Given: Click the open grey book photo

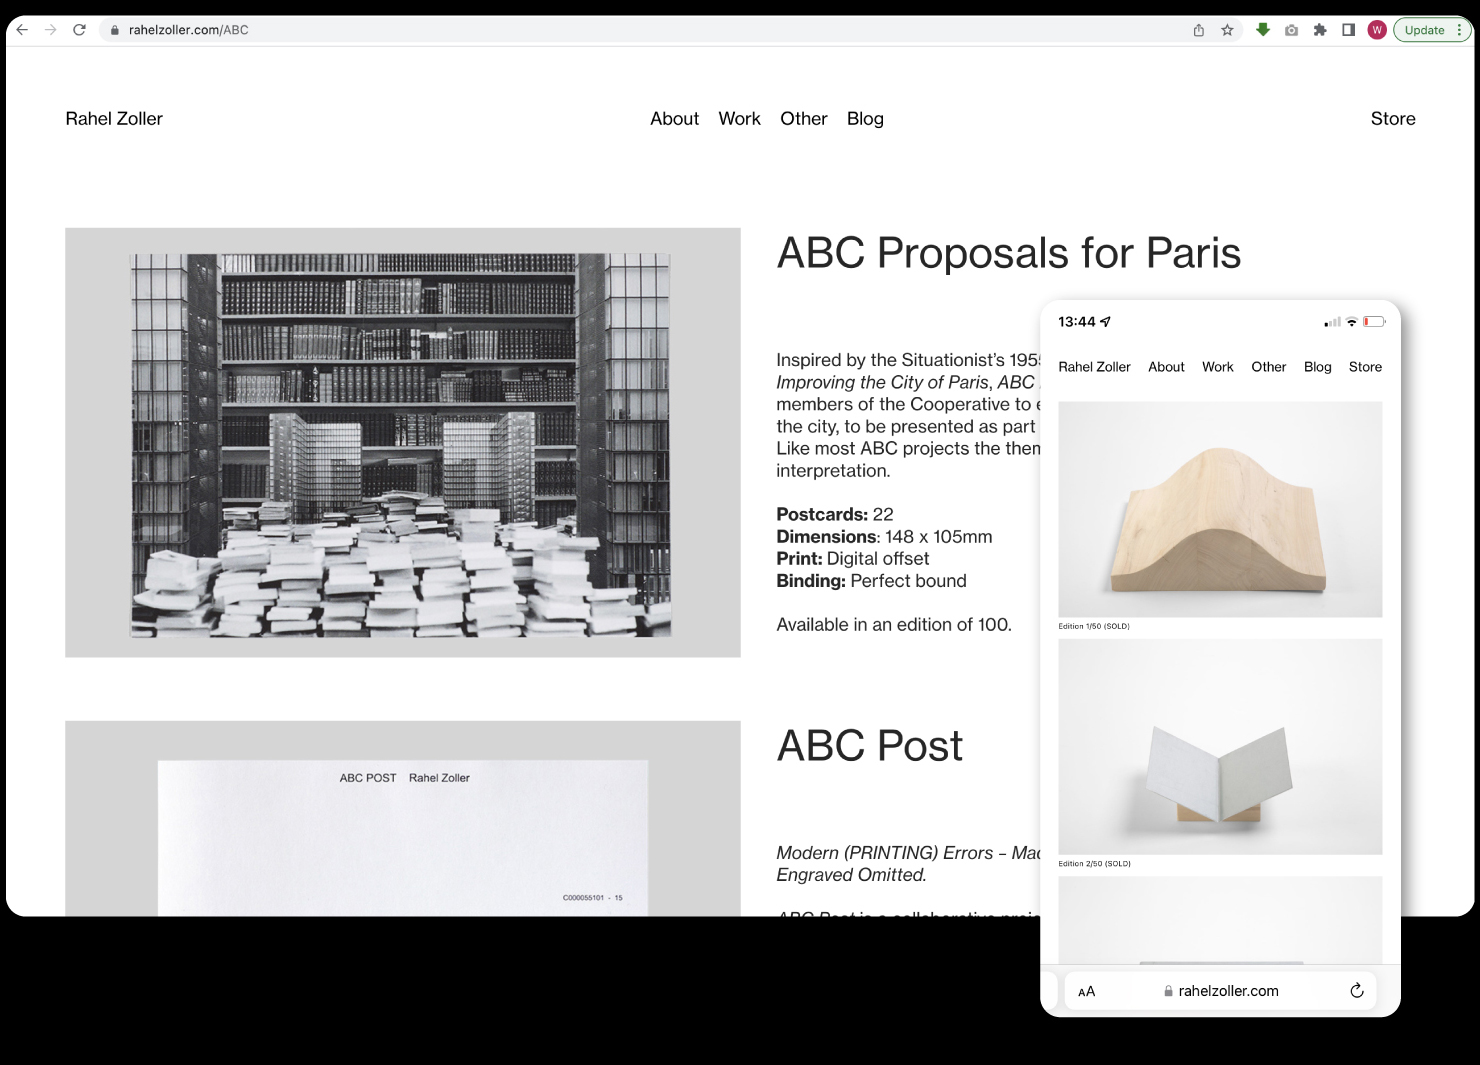Looking at the screenshot, I should 1220,747.
